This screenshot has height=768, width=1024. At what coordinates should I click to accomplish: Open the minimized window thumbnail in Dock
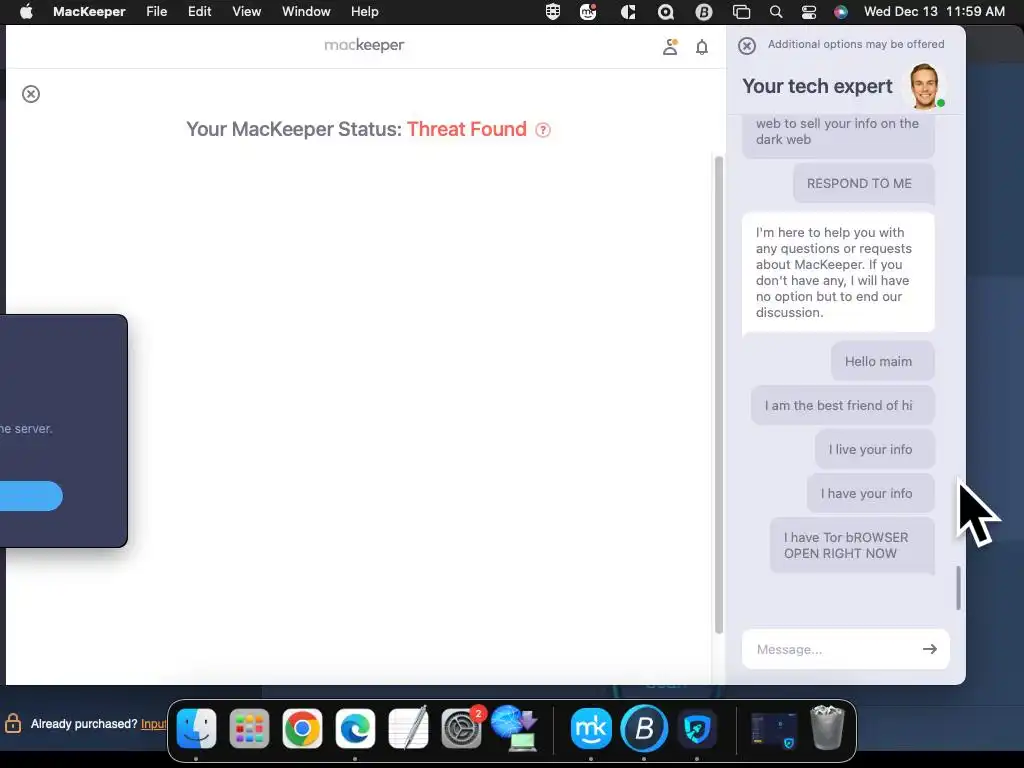[774, 729]
